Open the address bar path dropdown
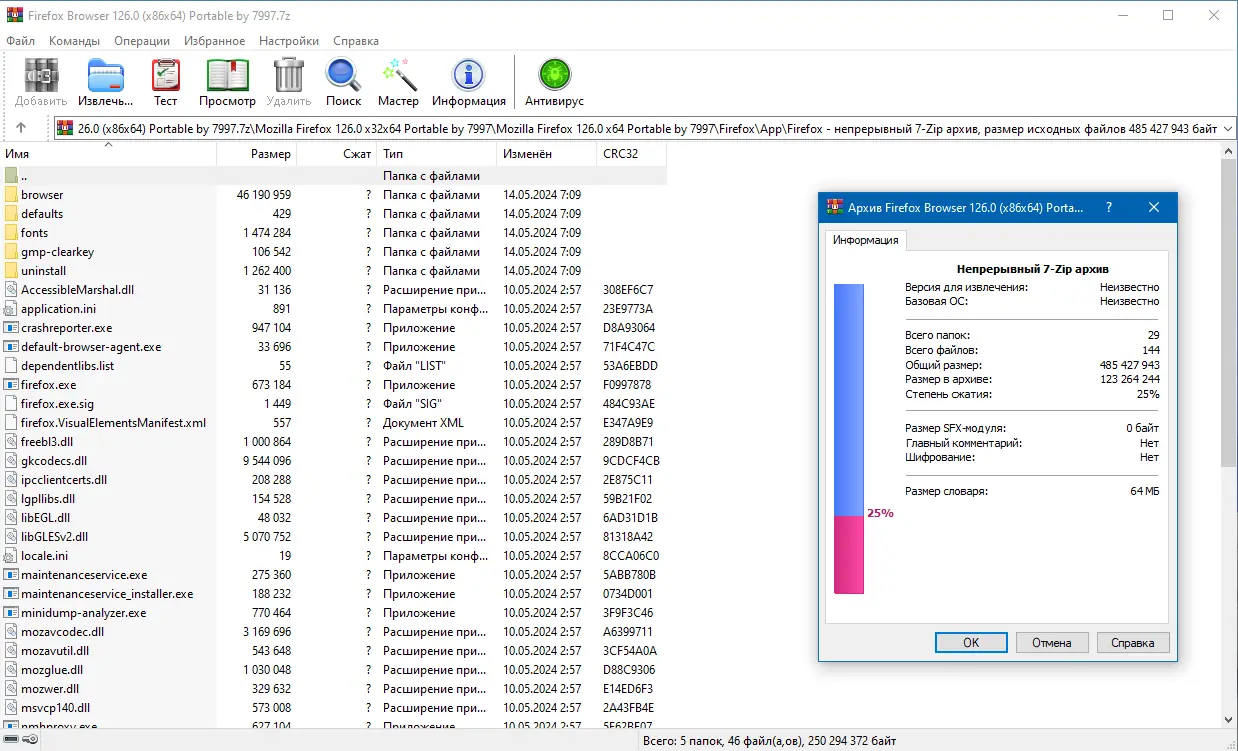The width and height of the screenshot is (1238, 751). 1227,128
